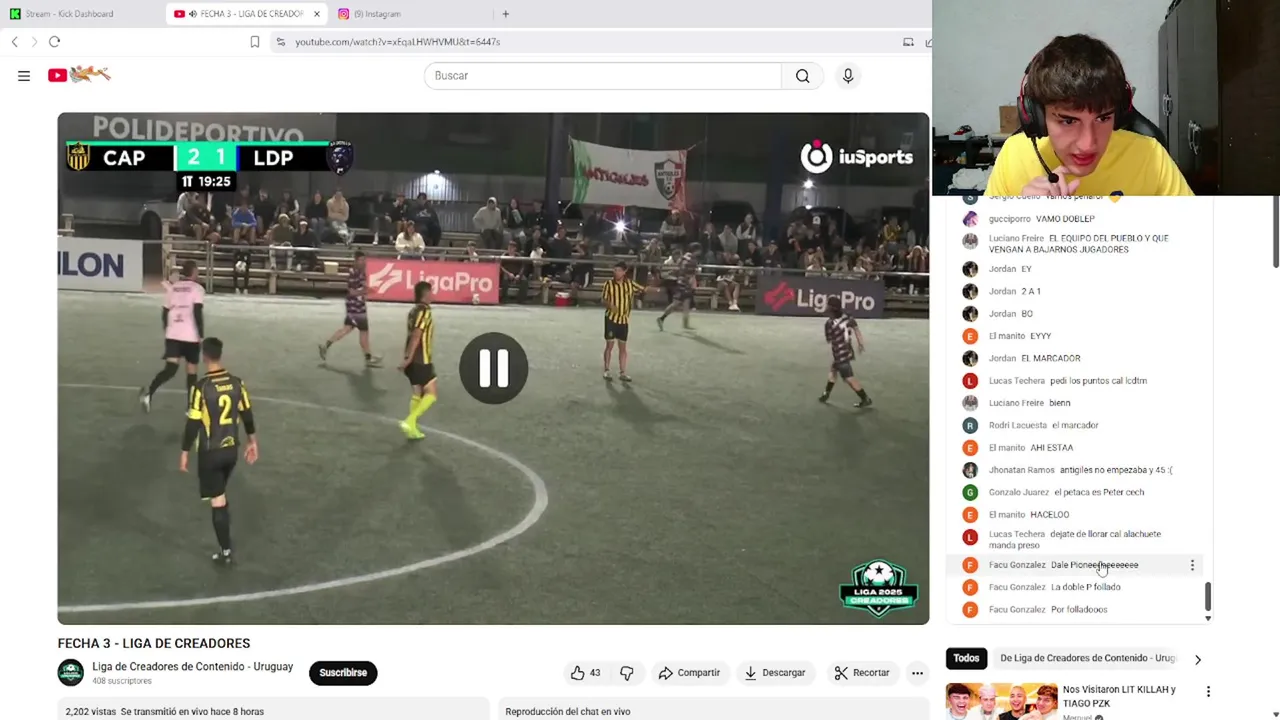Click Gonzalo Juarez Peter cech message
Image resolution: width=1280 pixels, height=720 pixels.
coord(1067,492)
